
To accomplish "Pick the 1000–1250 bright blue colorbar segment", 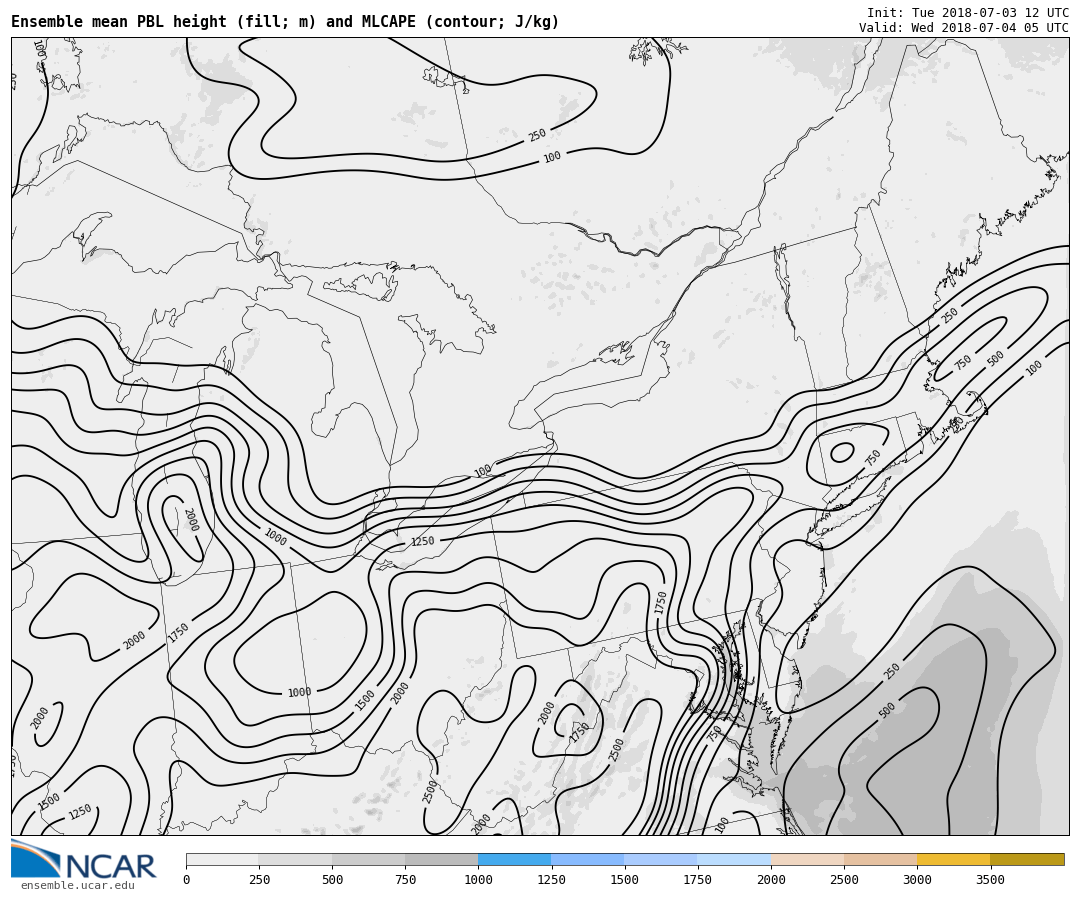I will (x=515, y=859).
